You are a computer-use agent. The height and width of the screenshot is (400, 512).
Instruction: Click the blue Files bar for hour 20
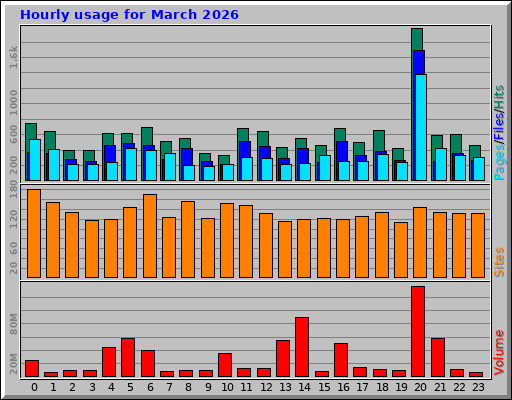click(419, 62)
